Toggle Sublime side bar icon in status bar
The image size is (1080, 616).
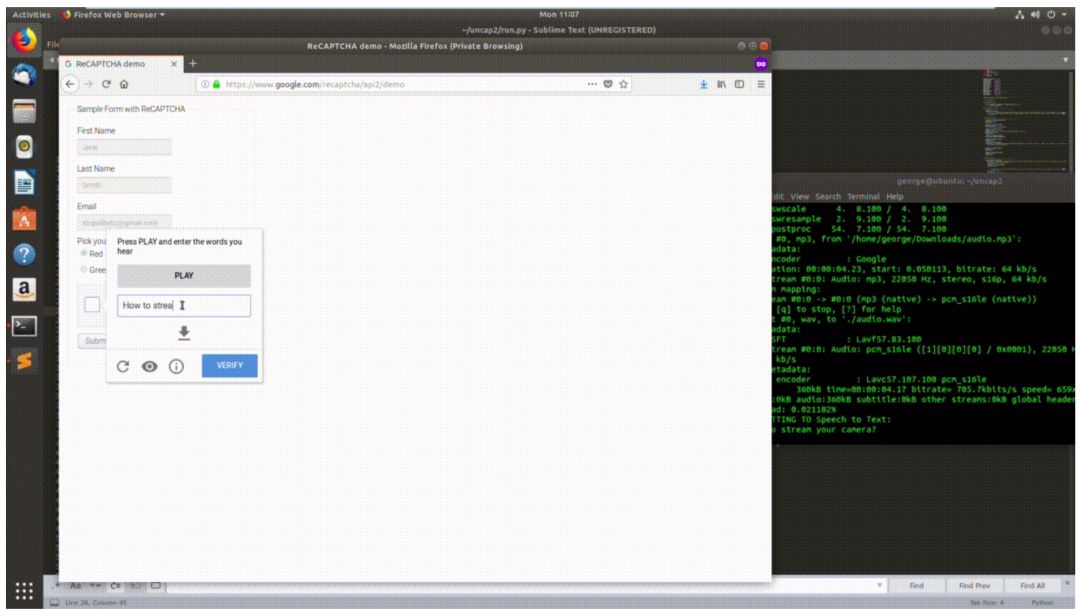[x=54, y=603]
